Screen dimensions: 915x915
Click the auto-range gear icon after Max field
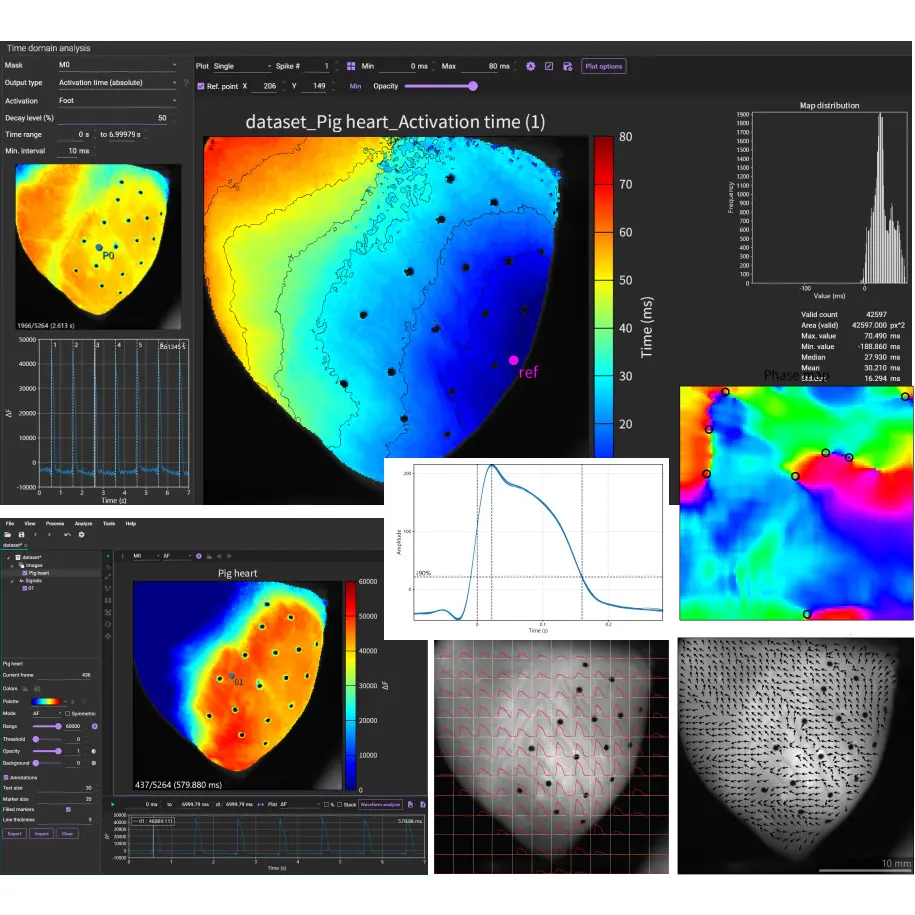[x=530, y=66]
